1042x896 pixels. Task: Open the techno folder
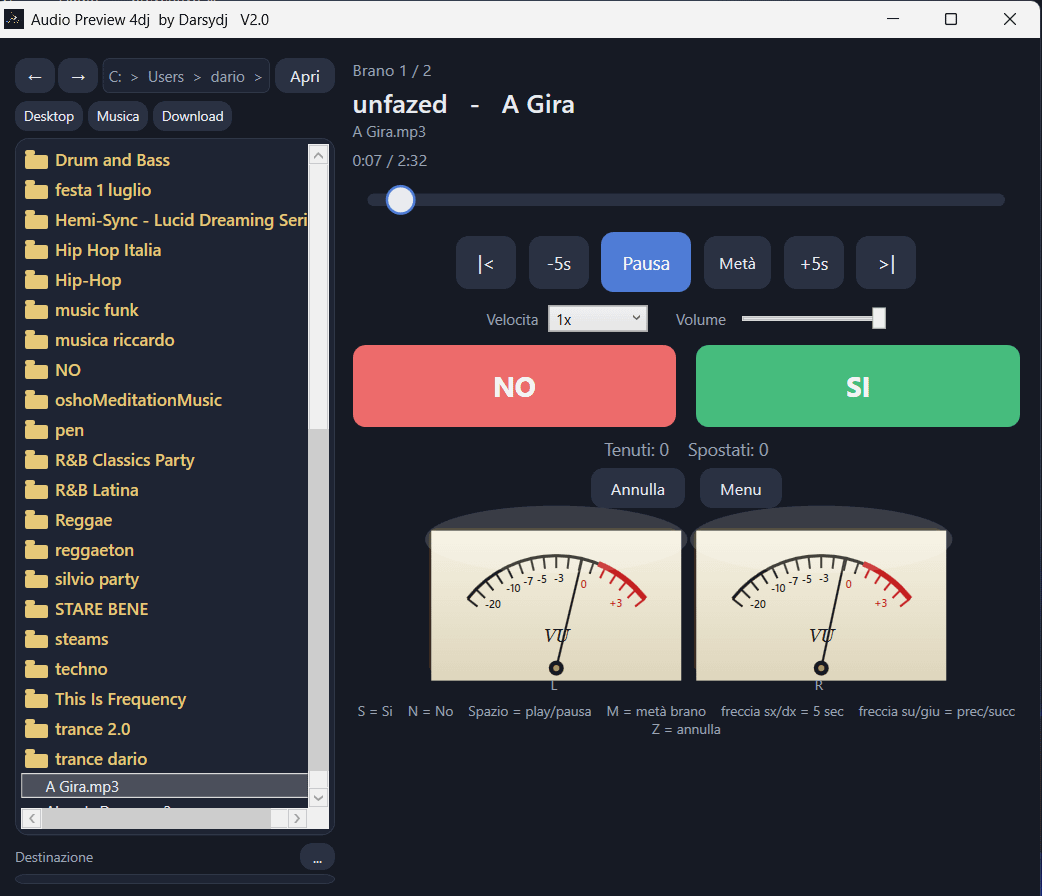click(x=81, y=669)
